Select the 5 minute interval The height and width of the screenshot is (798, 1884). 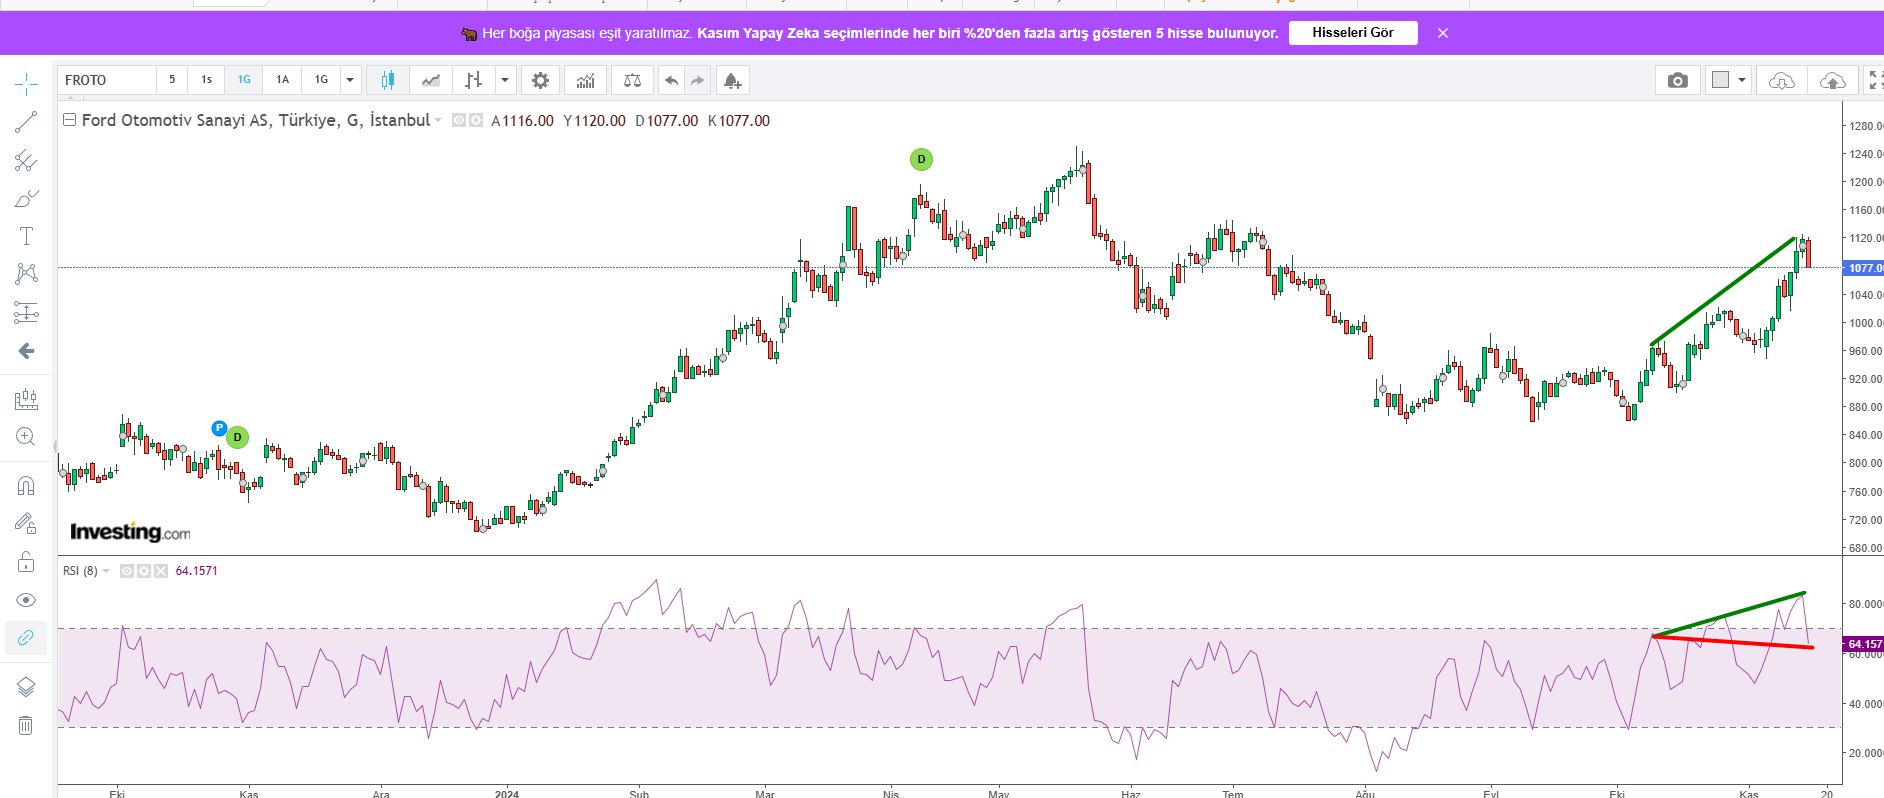tap(172, 80)
